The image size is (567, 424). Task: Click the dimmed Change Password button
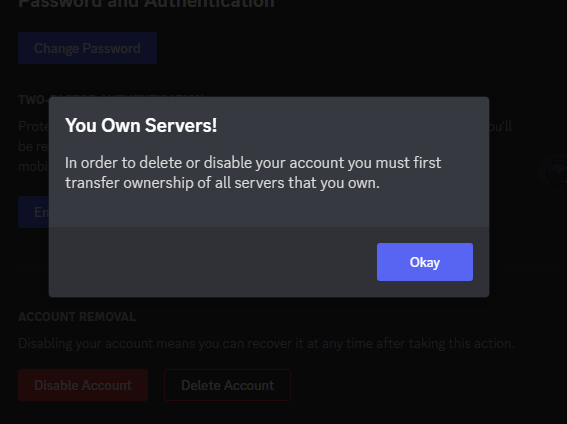pos(88,48)
